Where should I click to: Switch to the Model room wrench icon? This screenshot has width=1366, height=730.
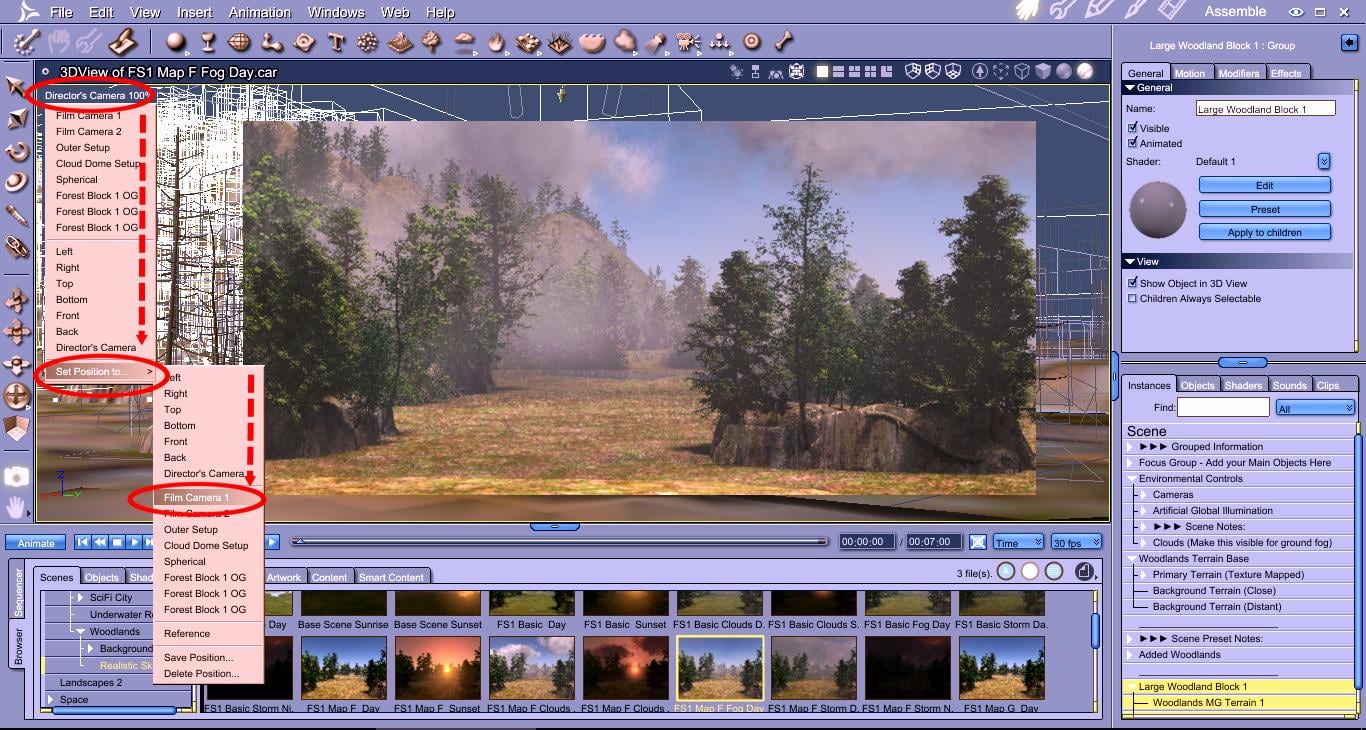(x=1063, y=11)
